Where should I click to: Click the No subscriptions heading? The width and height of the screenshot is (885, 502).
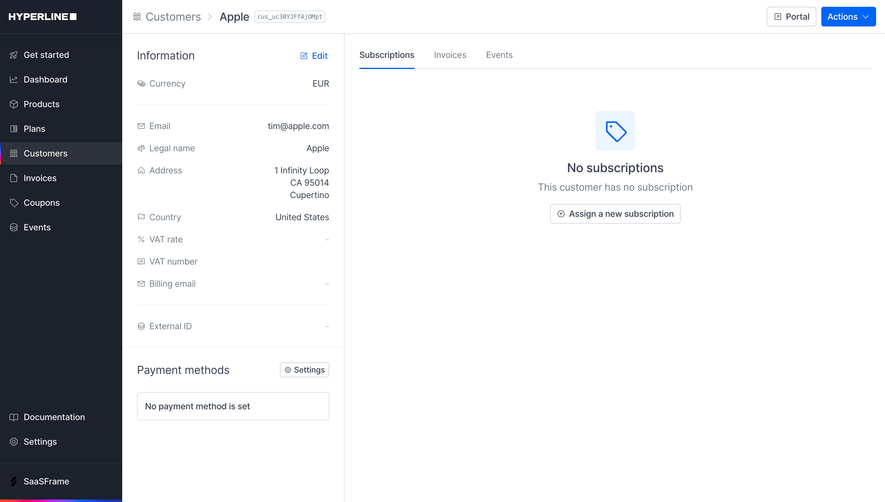pyautogui.click(x=615, y=168)
